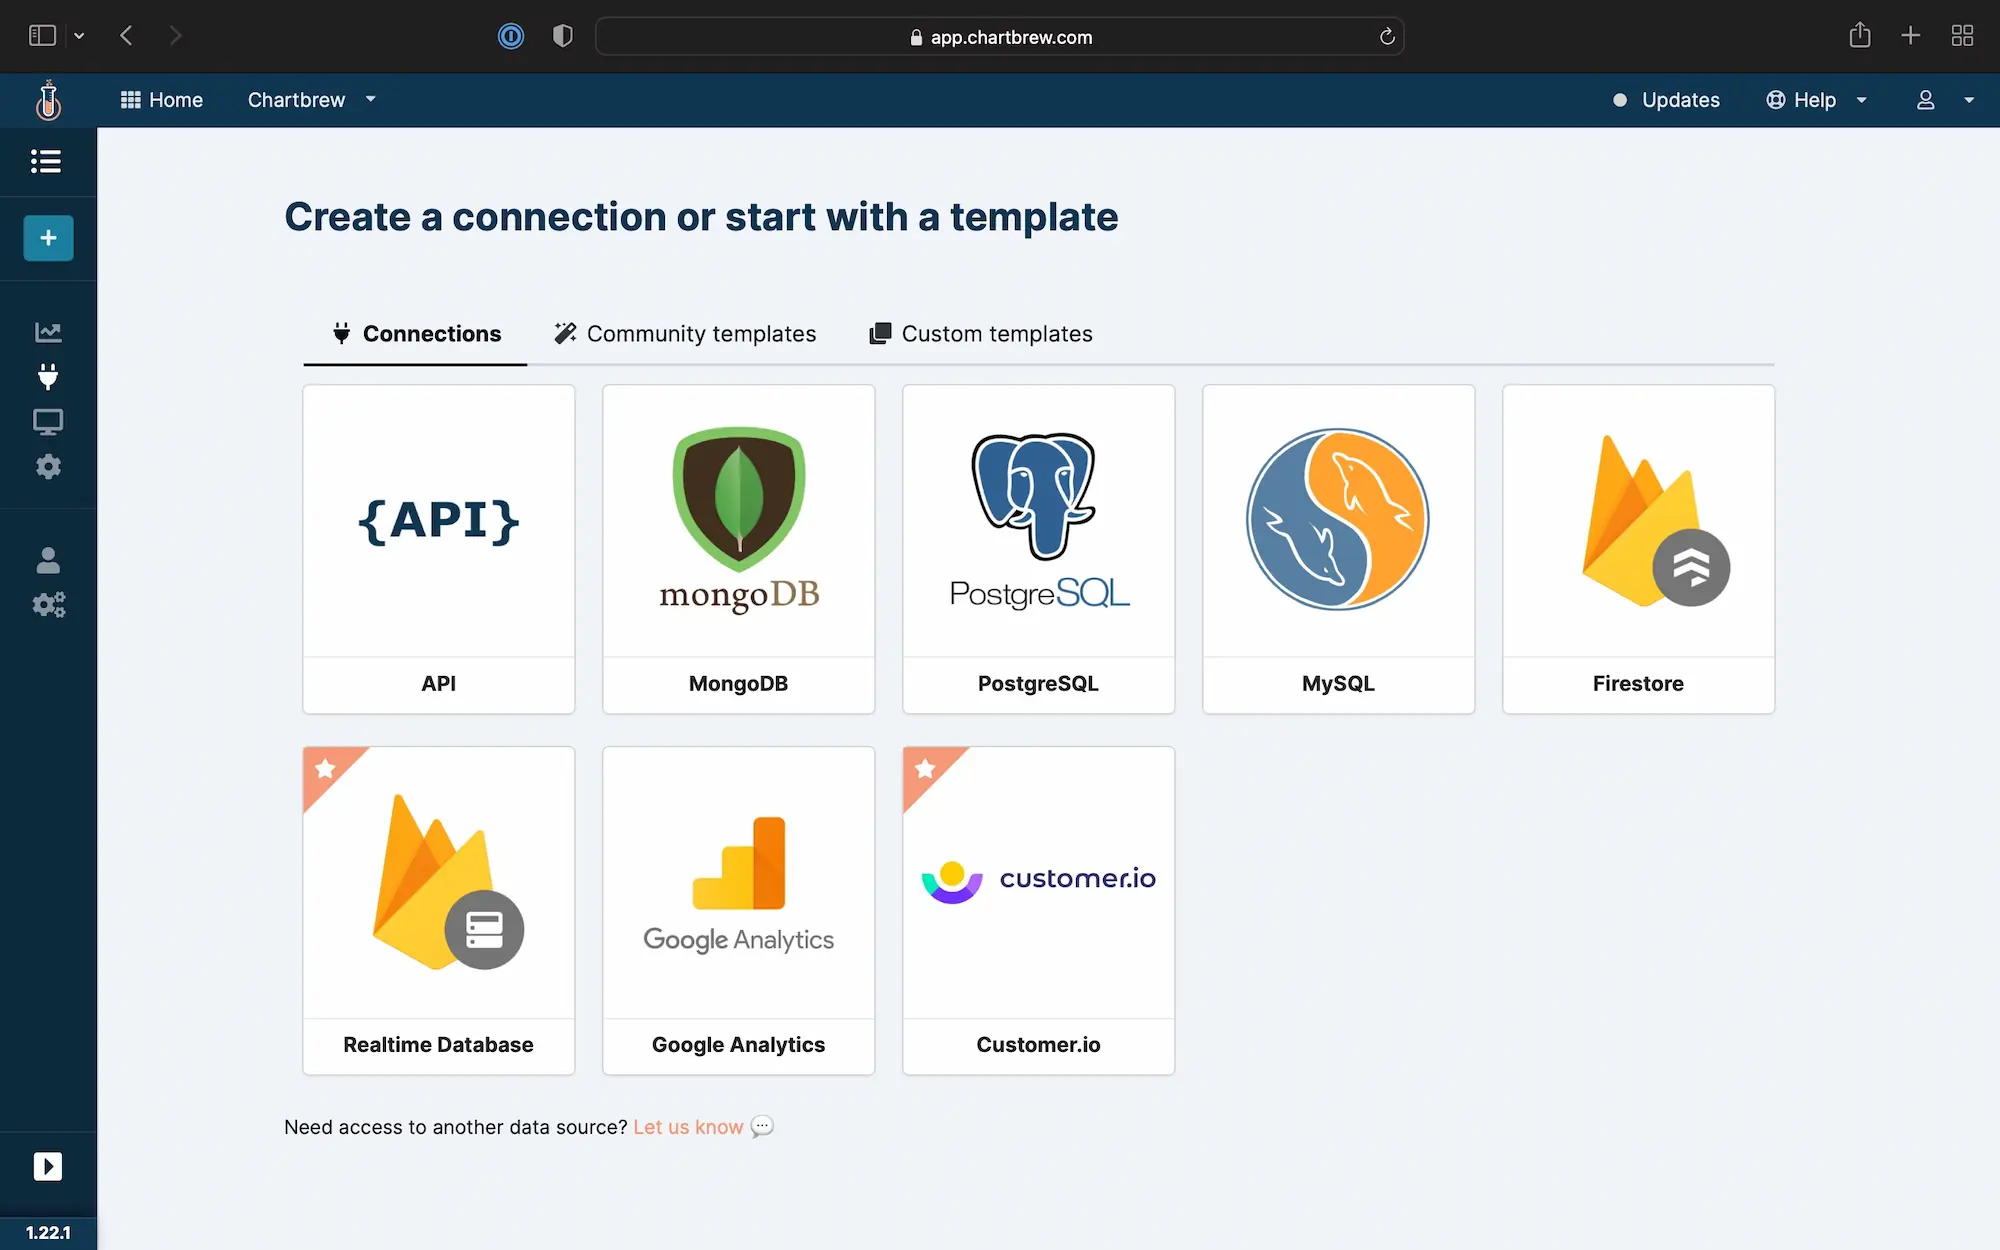Image resolution: width=2000 pixels, height=1250 pixels.
Task: Open the sidebar list menu icon
Action: point(46,161)
